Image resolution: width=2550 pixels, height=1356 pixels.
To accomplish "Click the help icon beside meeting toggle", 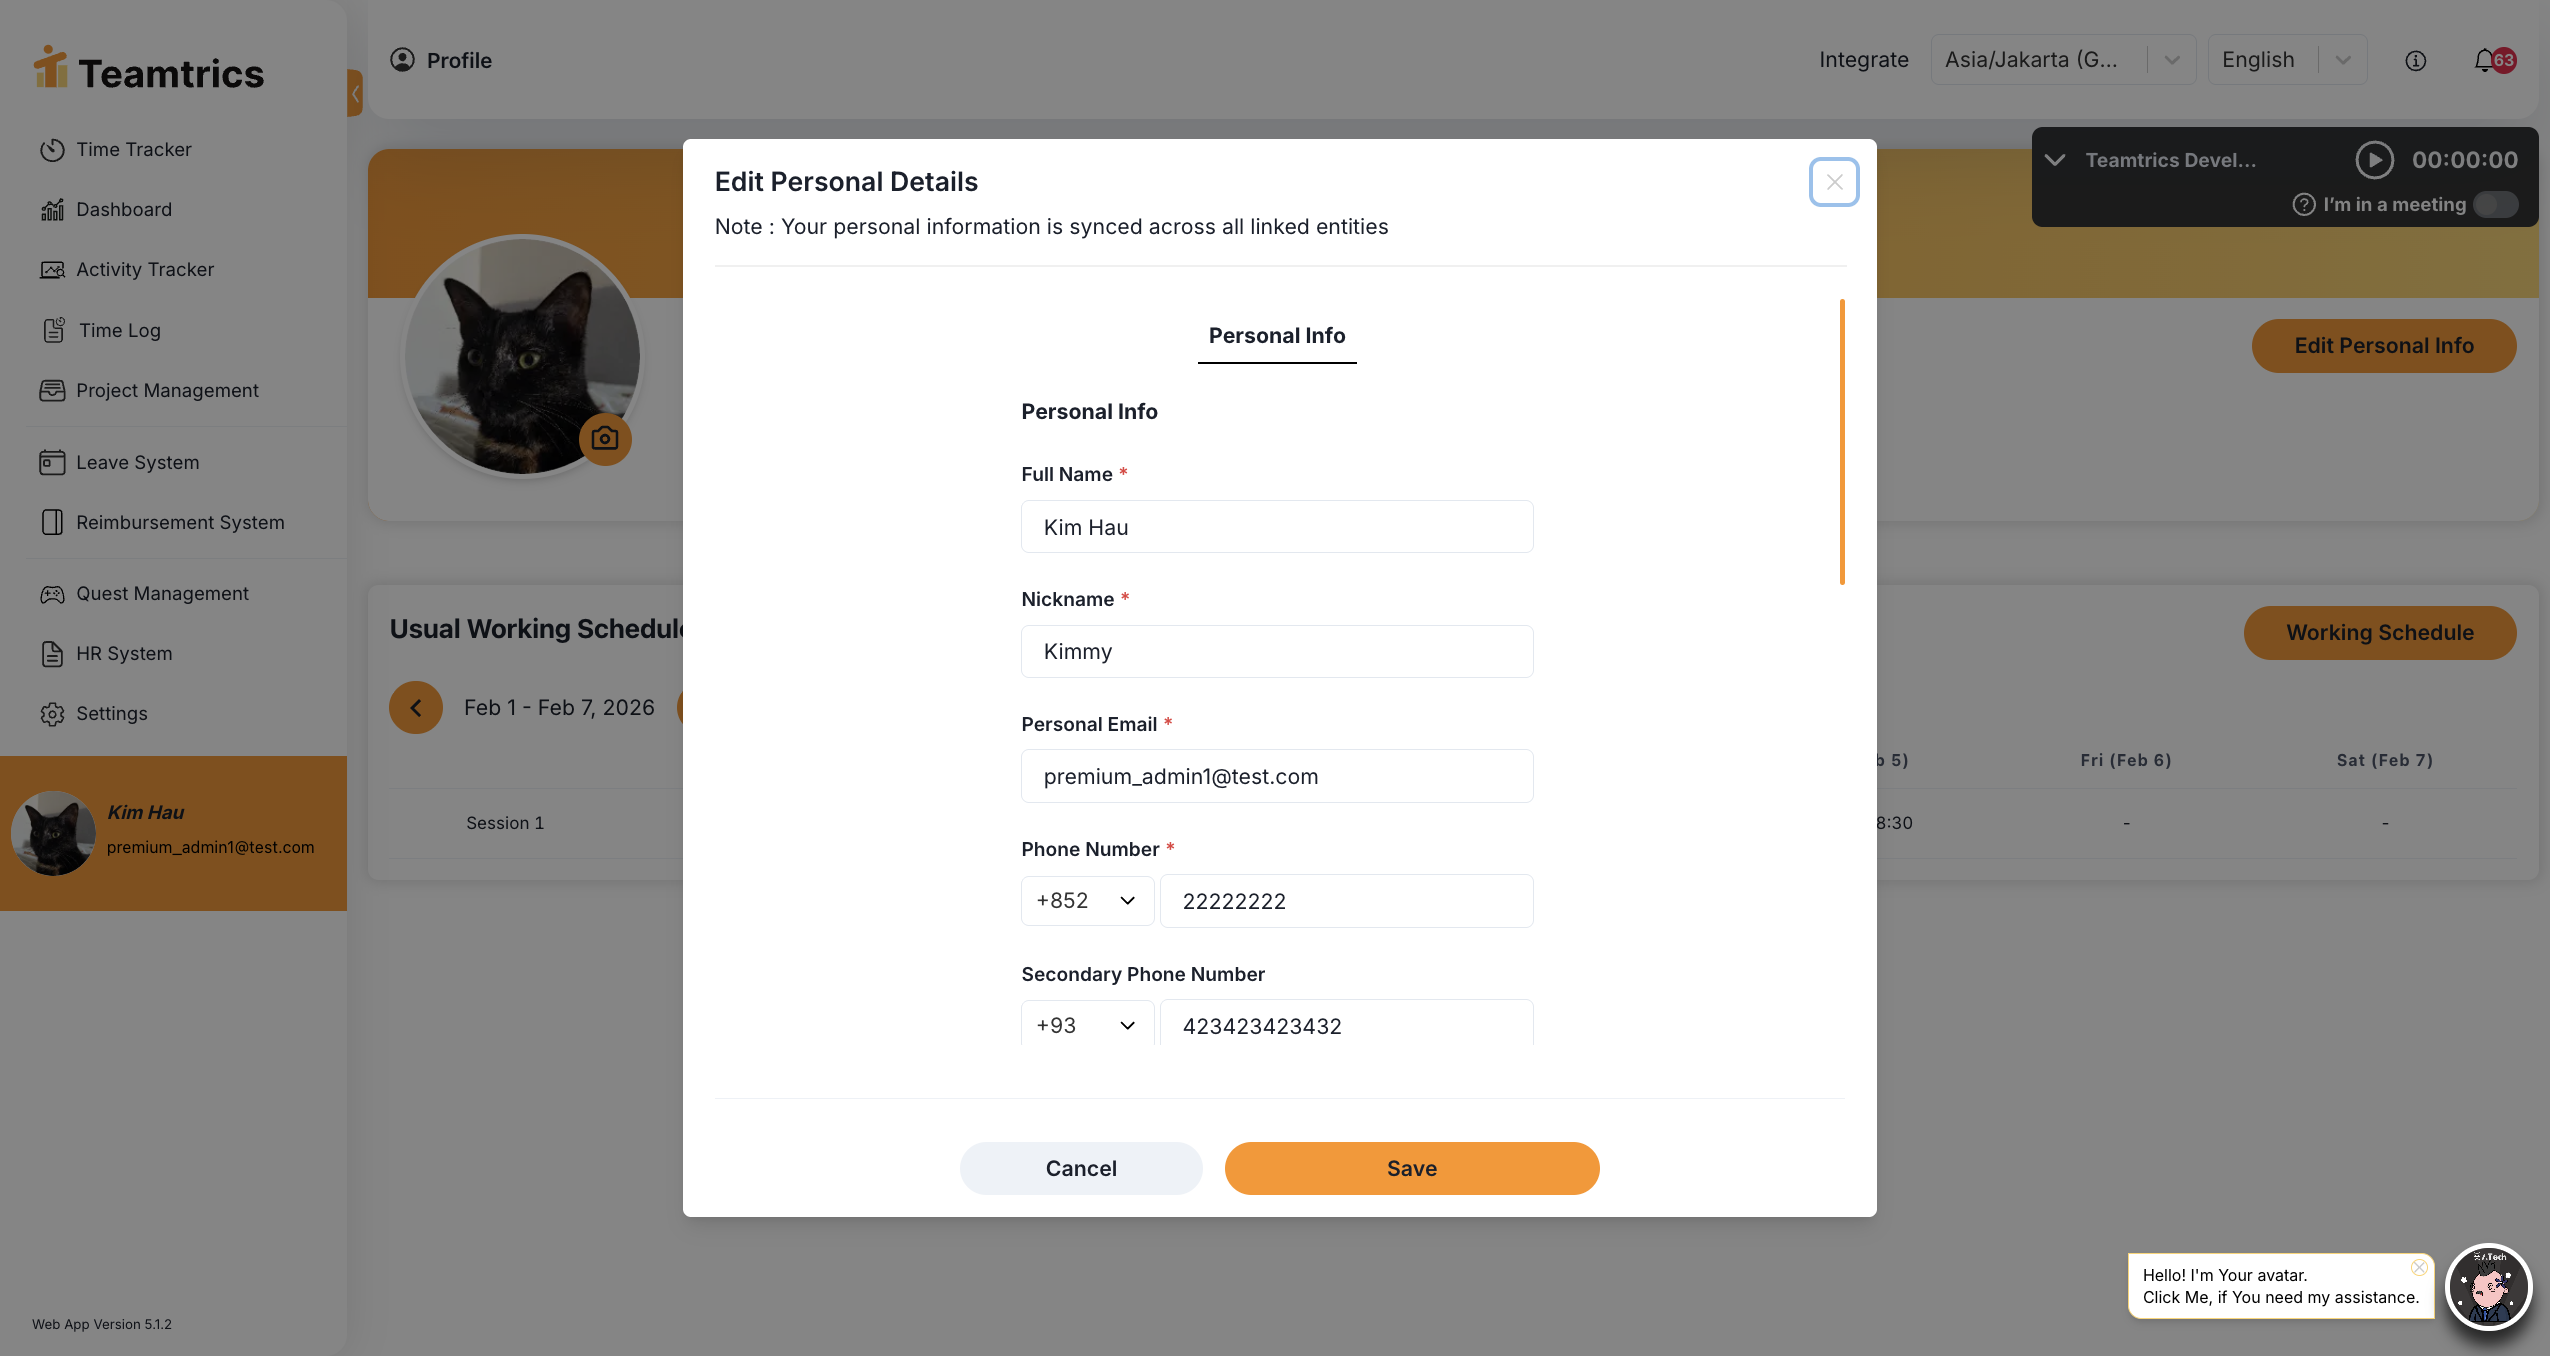I will (2303, 205).
